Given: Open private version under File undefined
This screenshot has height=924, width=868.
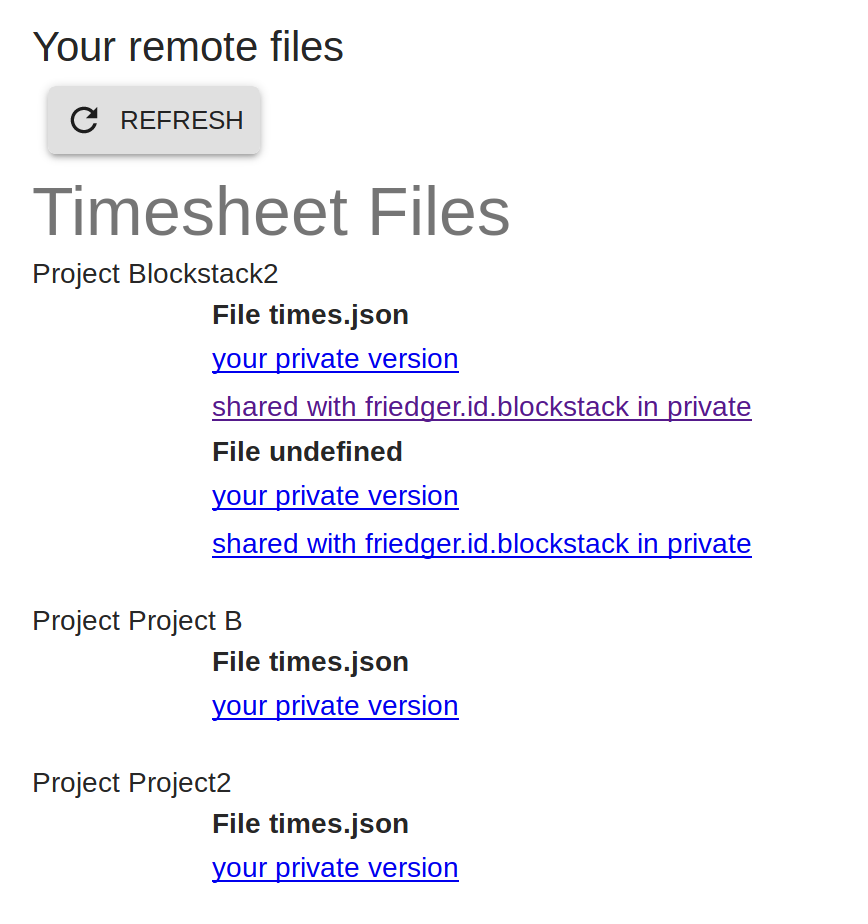Looking at the screenshot, I should 335,496.
